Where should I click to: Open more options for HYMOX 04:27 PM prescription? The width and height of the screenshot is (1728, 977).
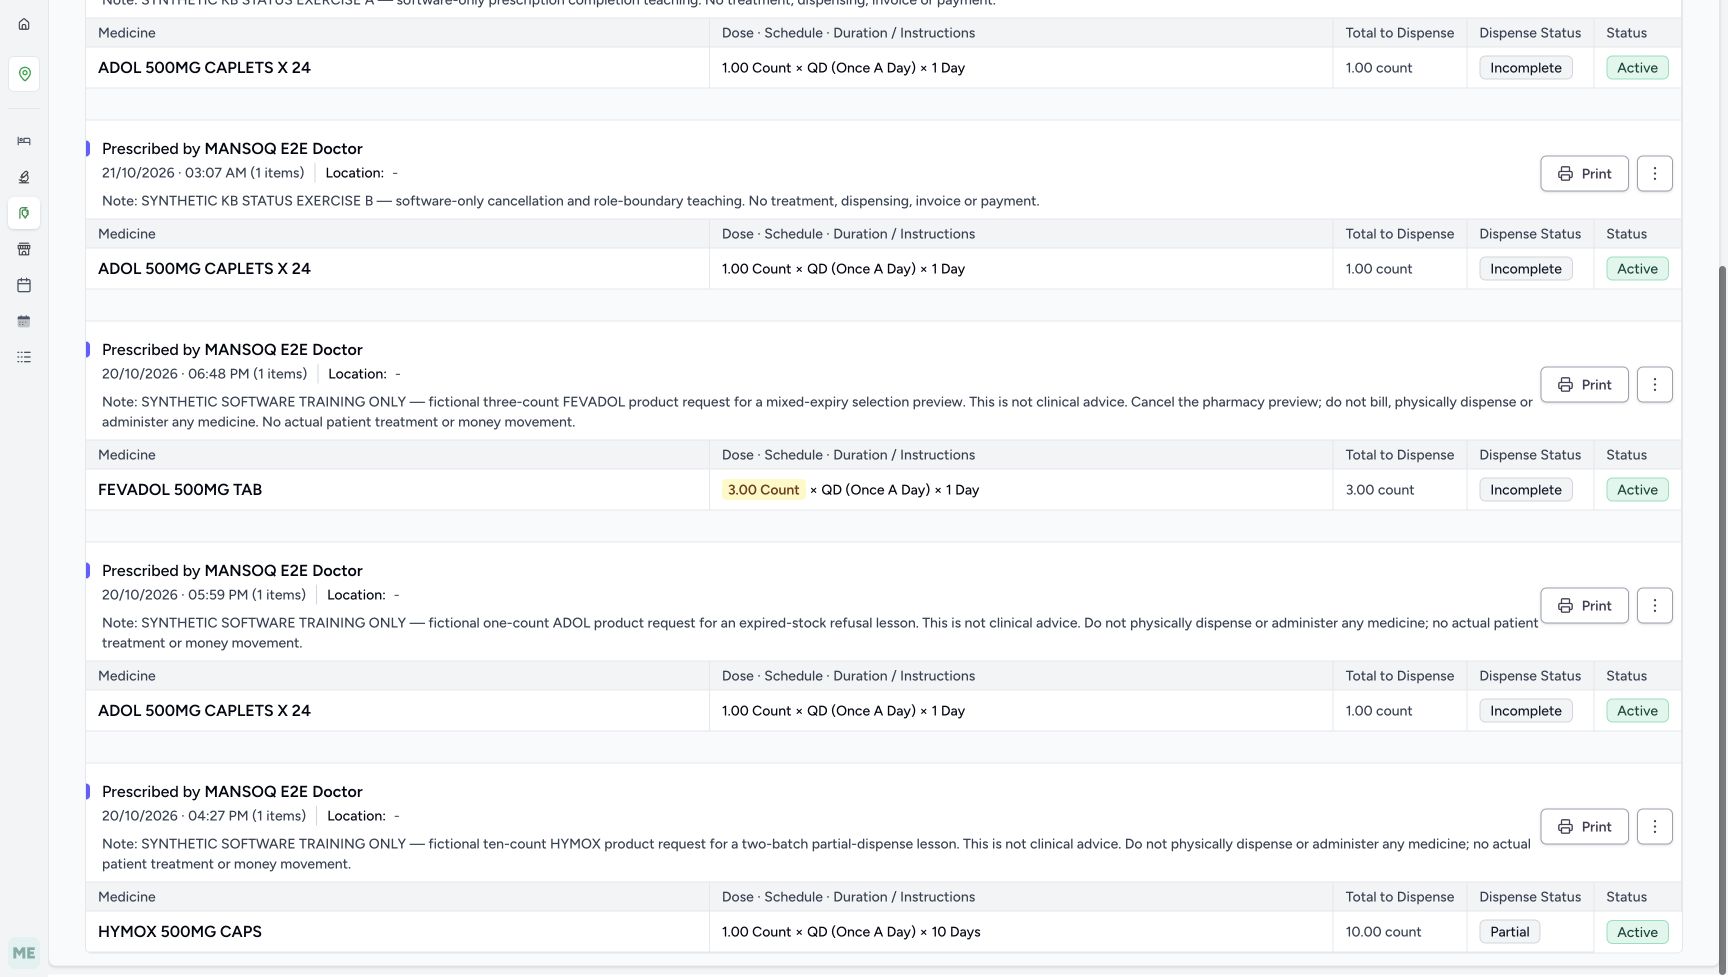[x=1654, y=827]
